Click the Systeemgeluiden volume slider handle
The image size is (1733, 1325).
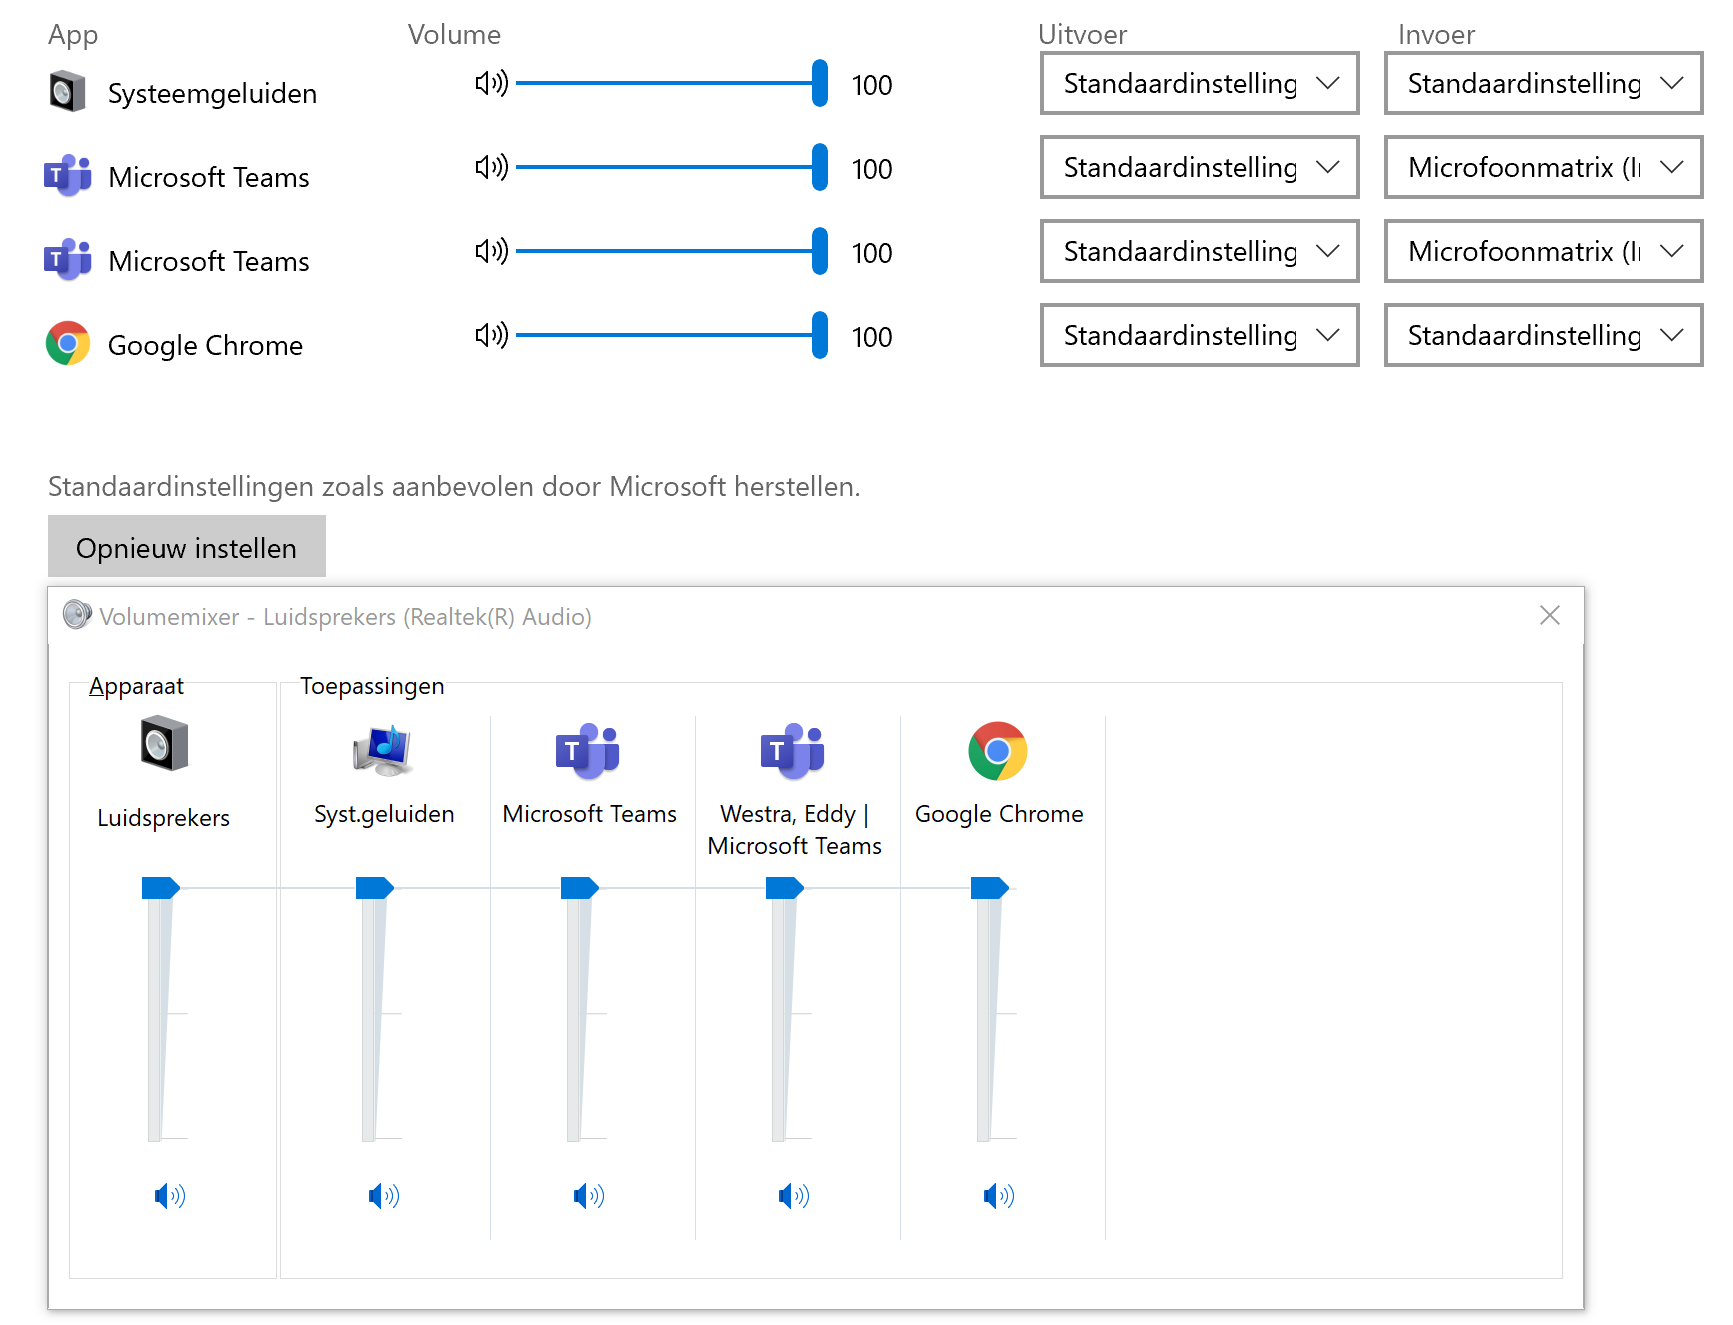click(820, 83)
